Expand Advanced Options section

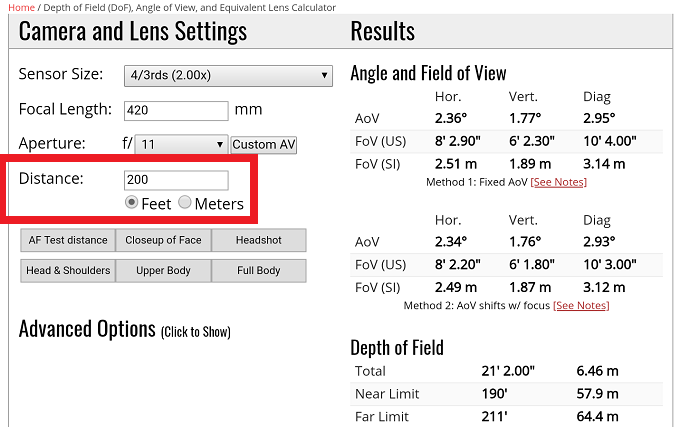point(125,330)
